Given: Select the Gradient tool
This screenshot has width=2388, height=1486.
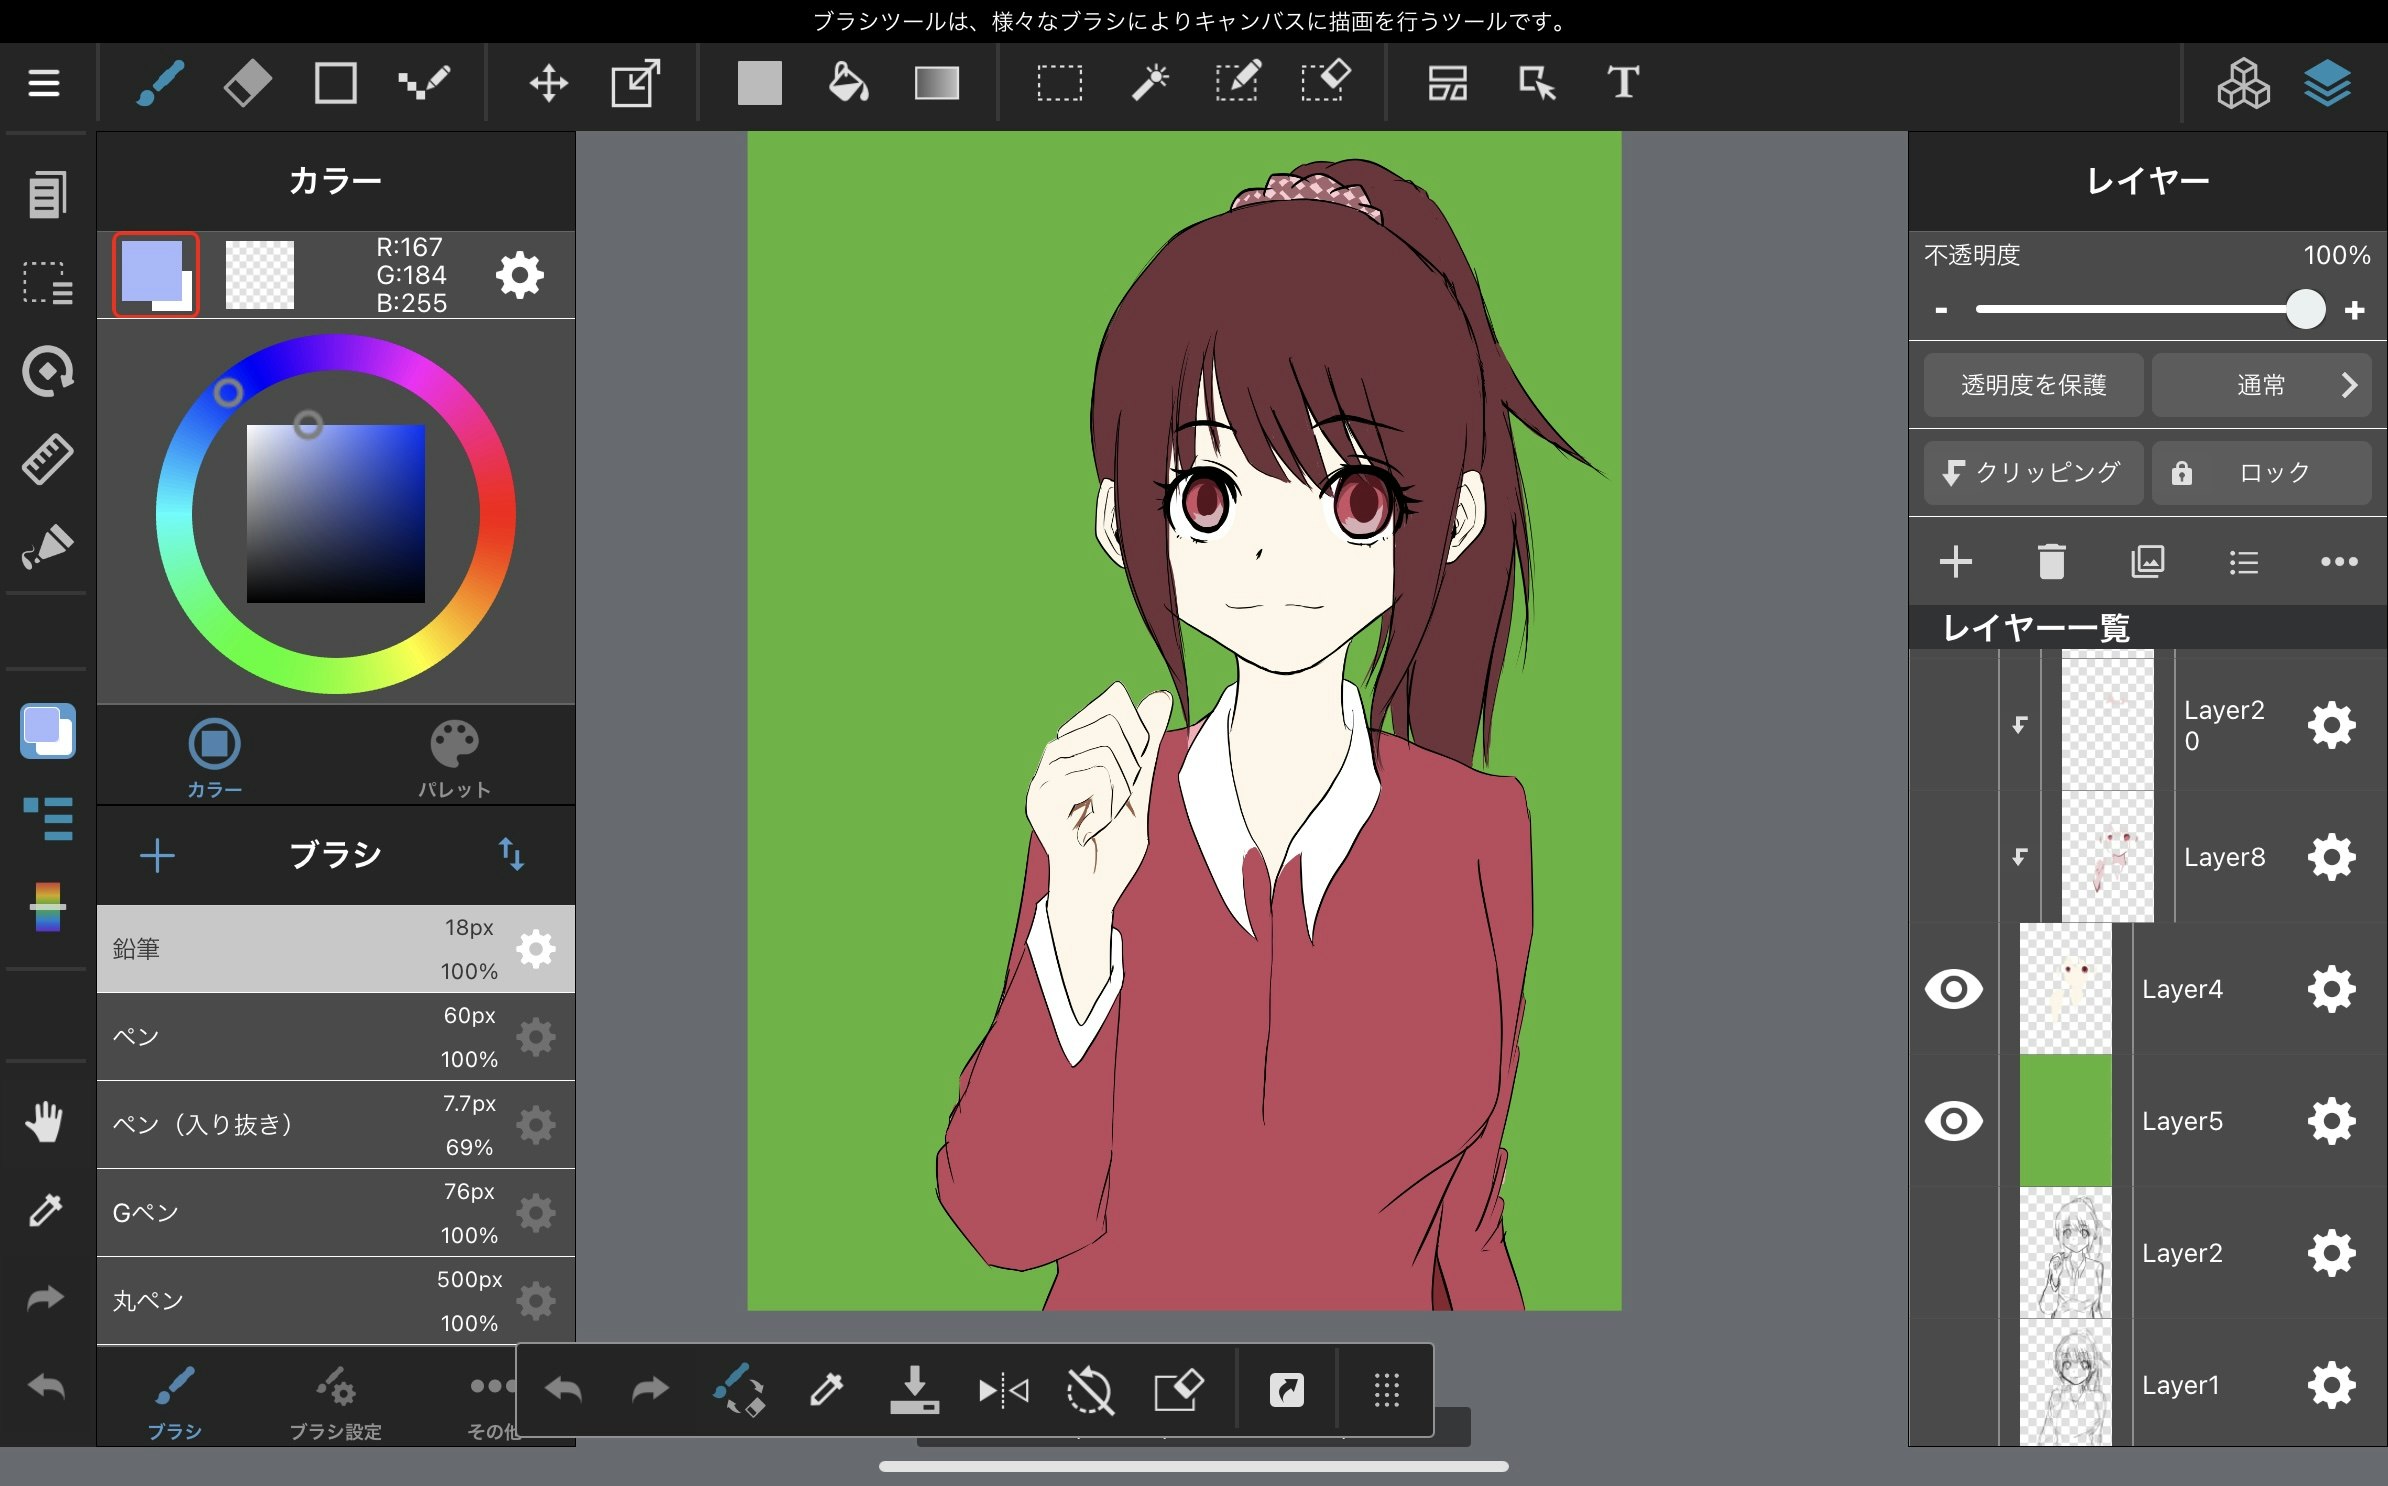Looking at the screenshot, I should pyautogui.click(x=936, y=83).
